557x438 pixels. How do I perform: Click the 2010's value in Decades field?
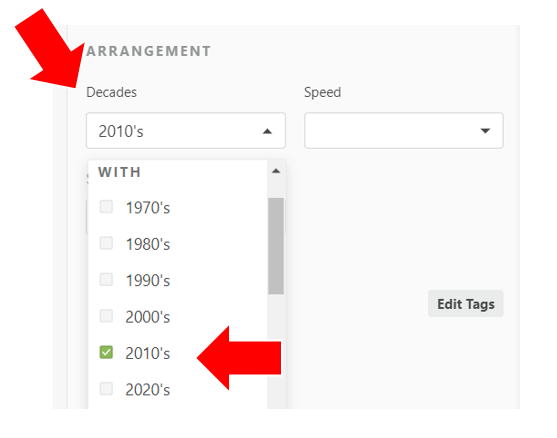coord(121,131)
